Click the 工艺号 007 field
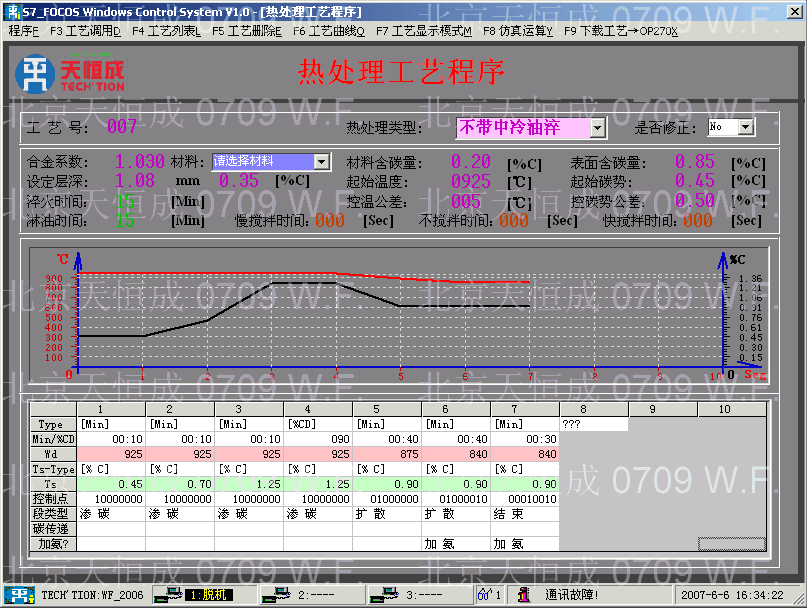The height and width of the screenshot is (608, 807). [x=122, y=127]
